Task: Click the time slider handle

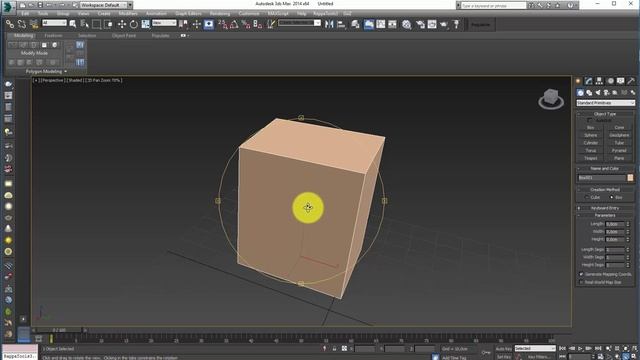Action: (59, 330)
